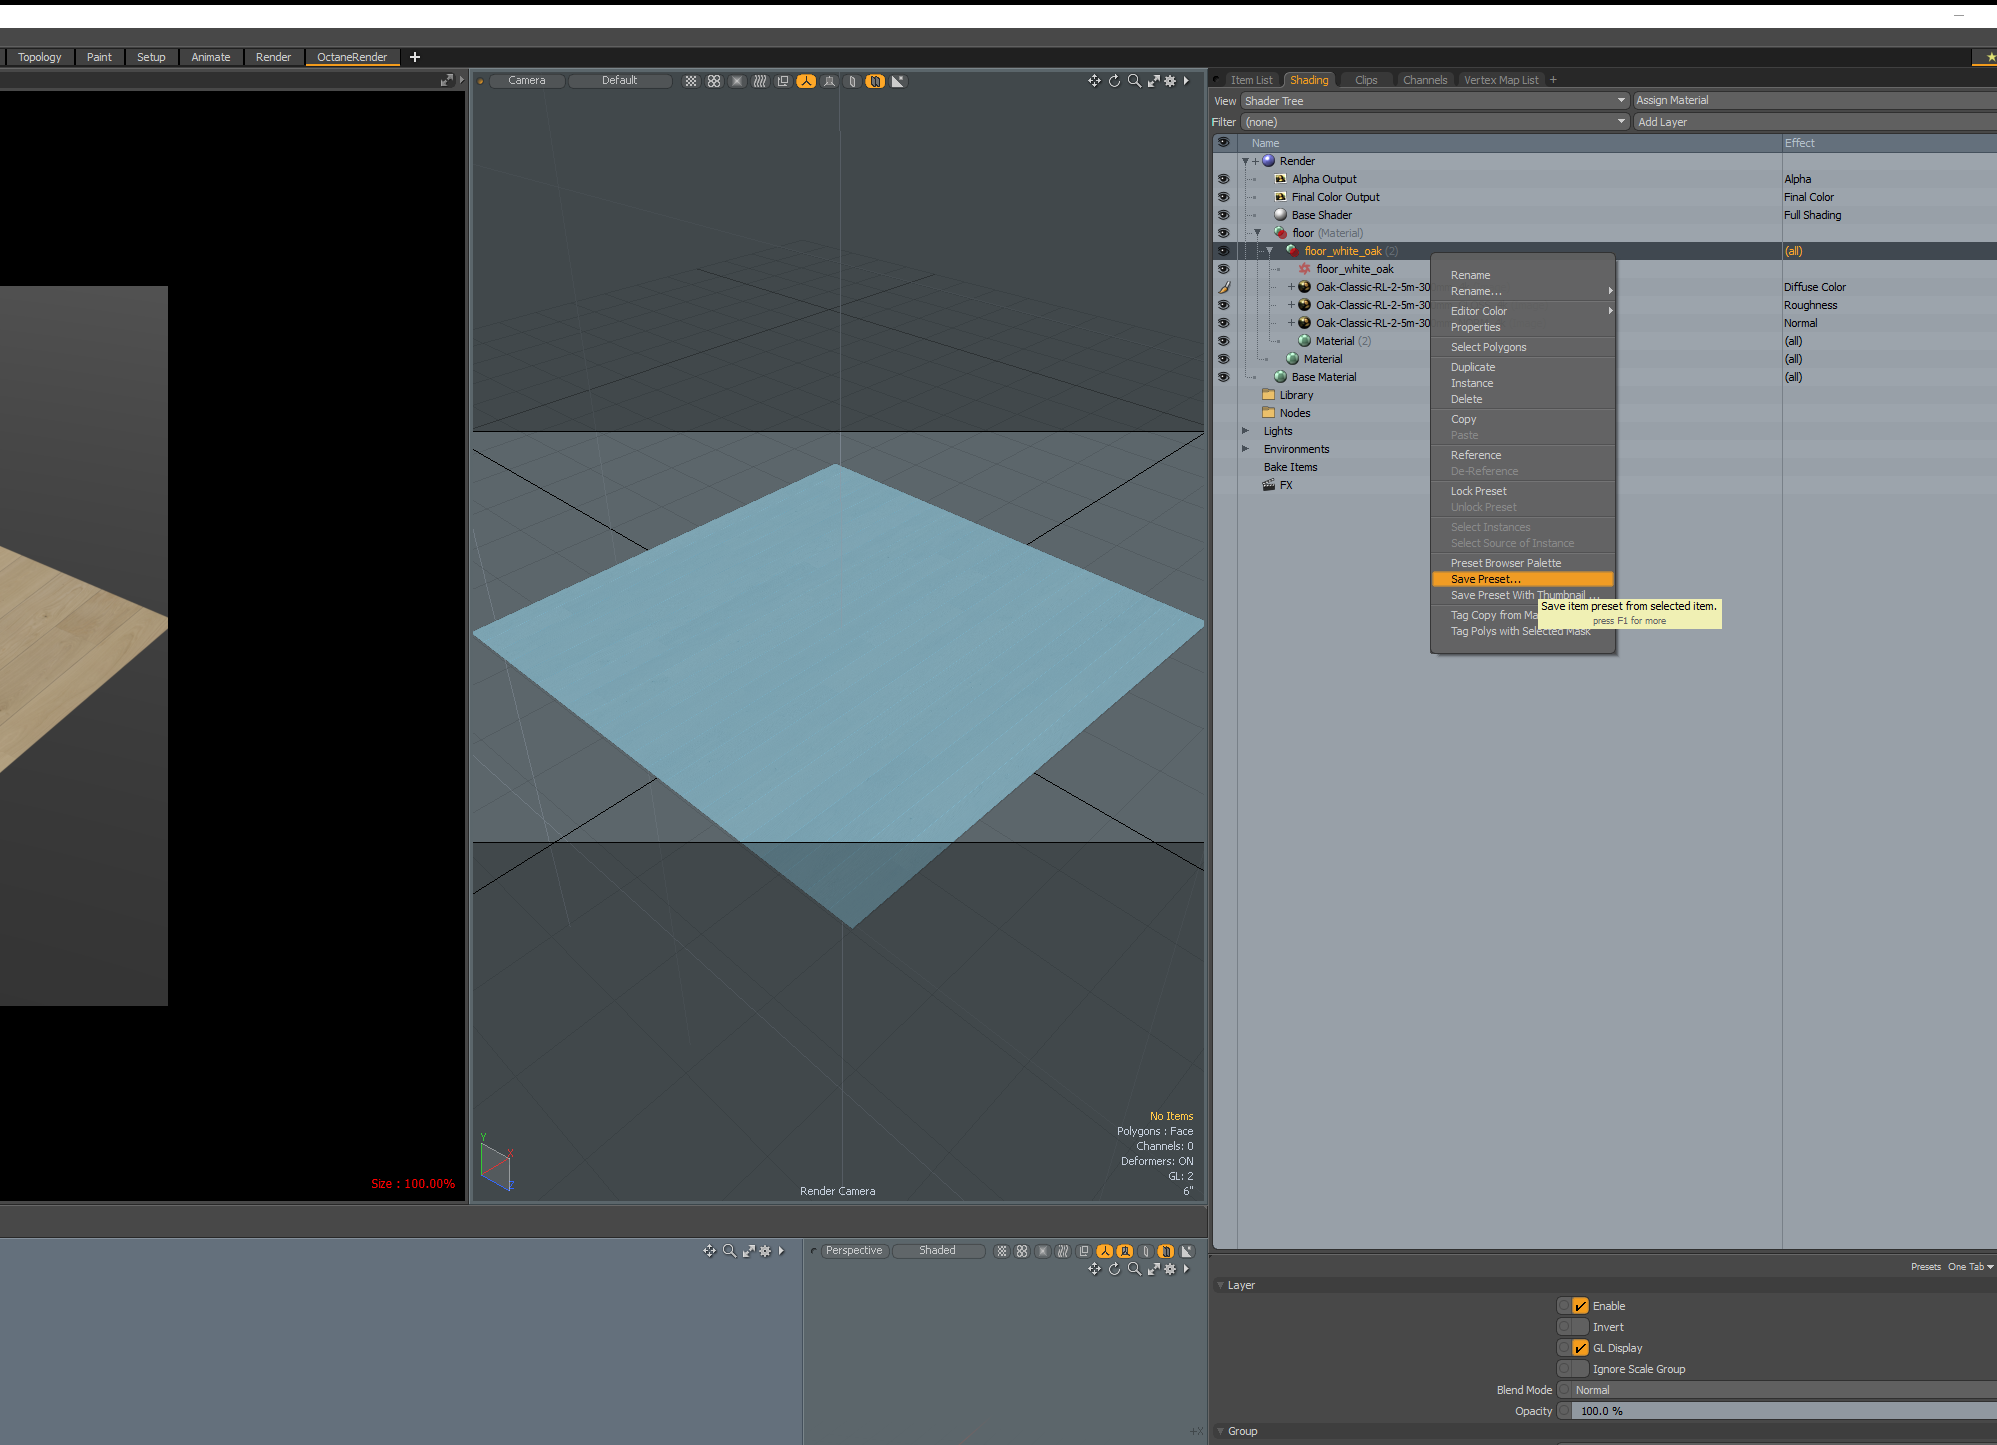Hide the Alpha Output layer via its eye icon
This screenshot has width=1997, height=1445.
[x=1223, y=179]
